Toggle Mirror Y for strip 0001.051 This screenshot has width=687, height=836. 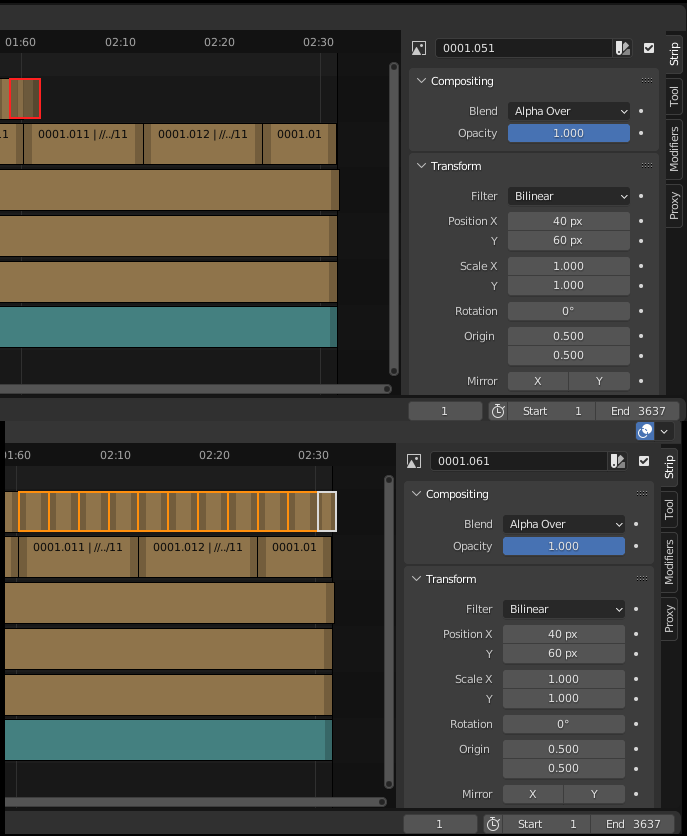pos(600,381)
